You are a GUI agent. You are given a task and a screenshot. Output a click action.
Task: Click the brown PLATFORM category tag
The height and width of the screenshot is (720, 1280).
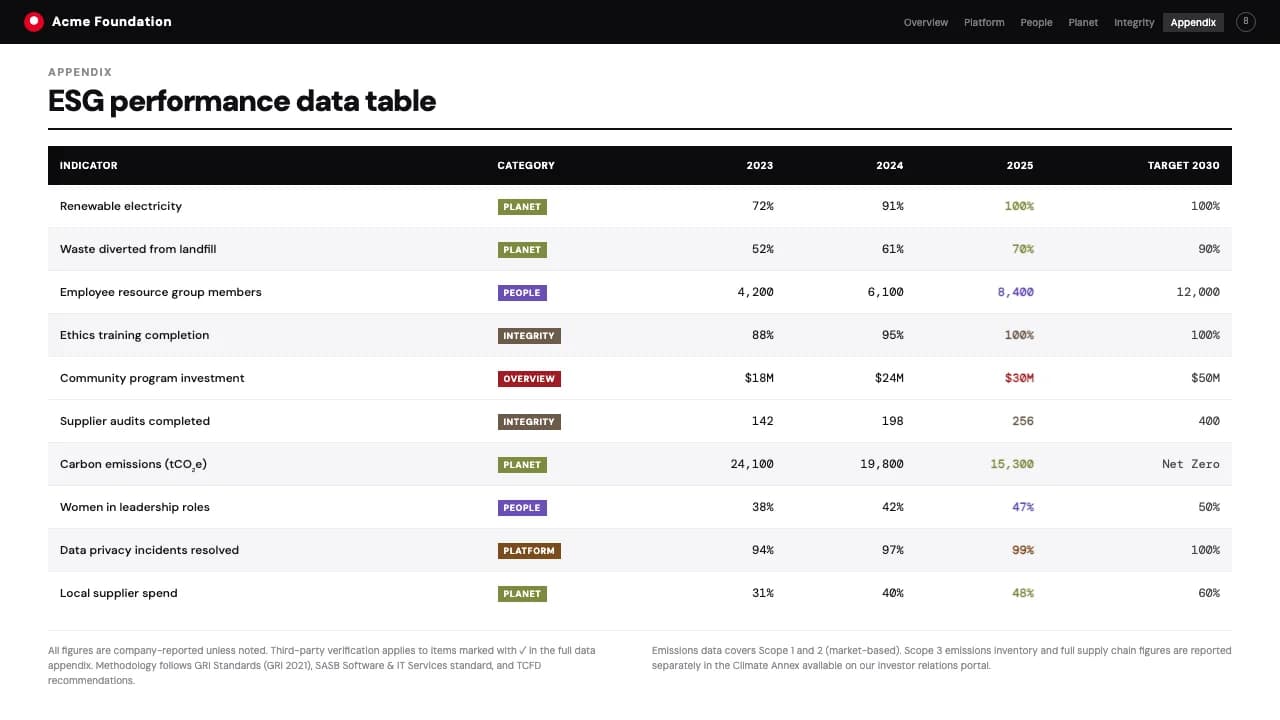coord(529,551)
